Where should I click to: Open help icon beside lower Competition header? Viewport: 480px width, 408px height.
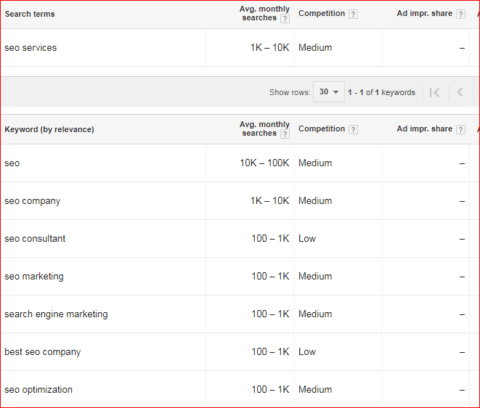pyautogui.click(x=353, y=130)
